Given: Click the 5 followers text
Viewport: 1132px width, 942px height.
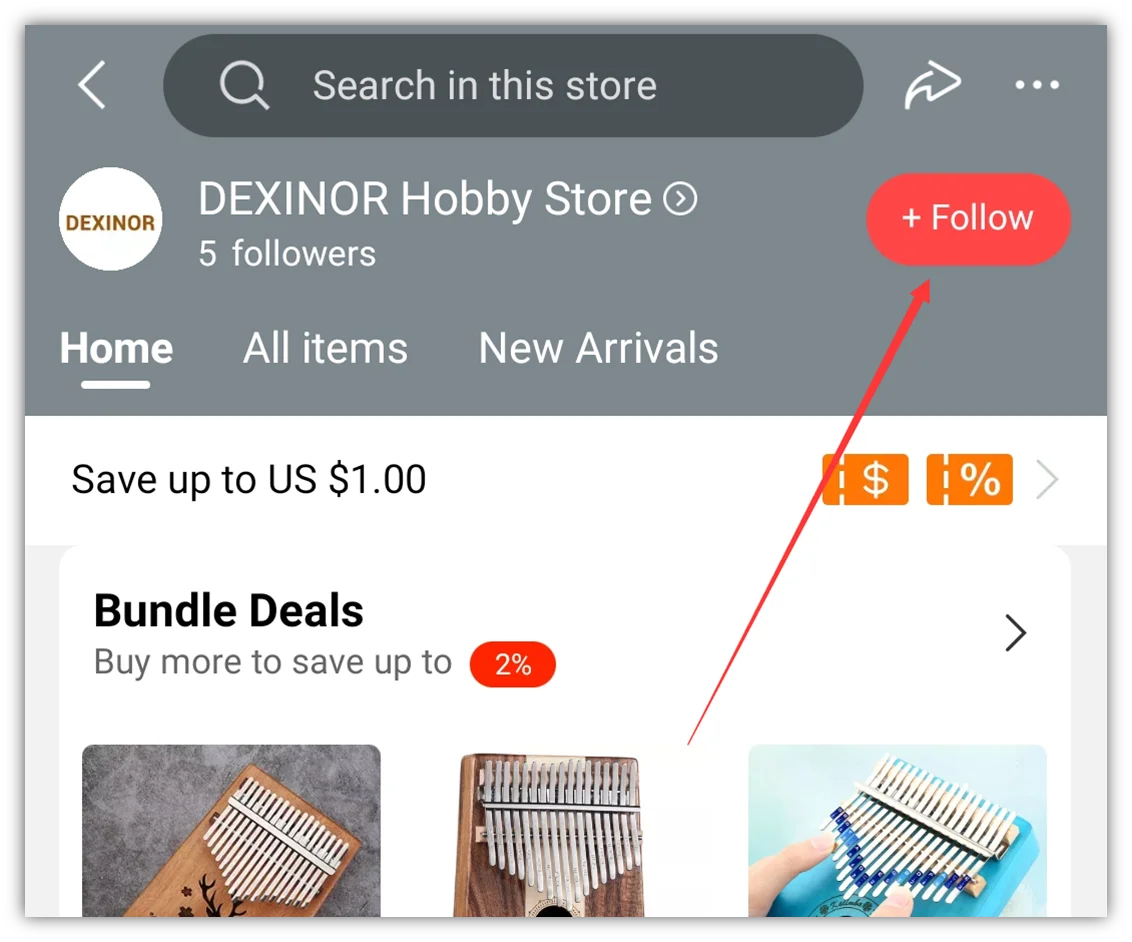Looking at the screenshot, I should [x=287, y=254].
